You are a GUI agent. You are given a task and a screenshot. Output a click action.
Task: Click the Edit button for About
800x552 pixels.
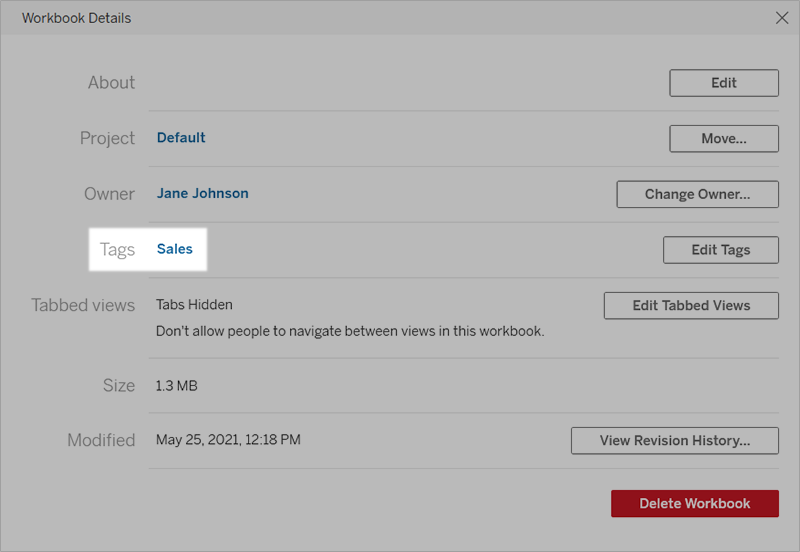[724, 83]
